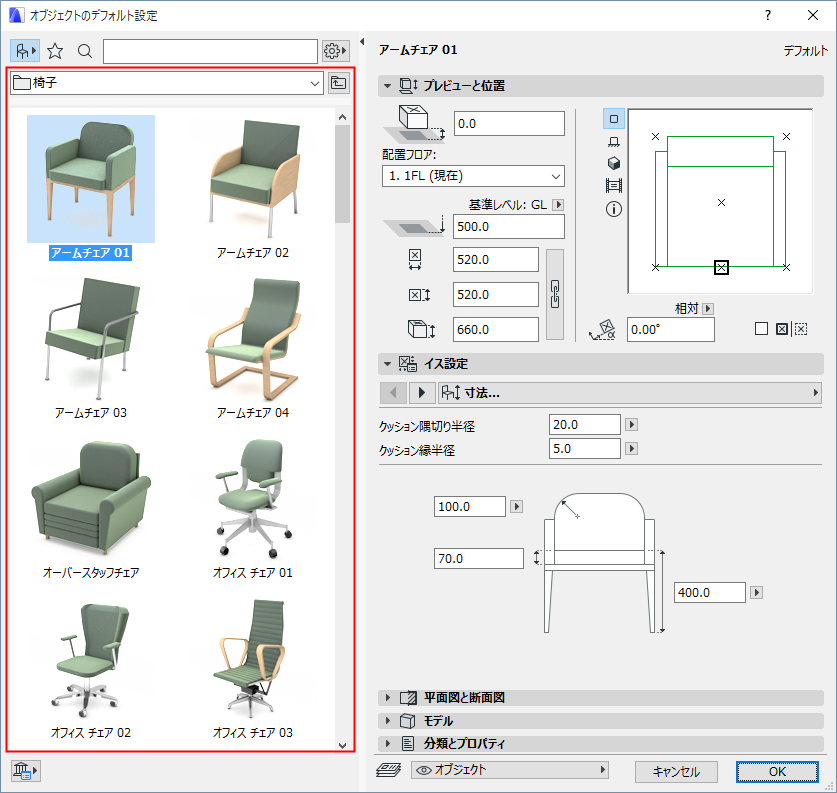Select the アームチェア 04 thumbnail
Viewport: 837px width, 793px height.
point(252,339)
